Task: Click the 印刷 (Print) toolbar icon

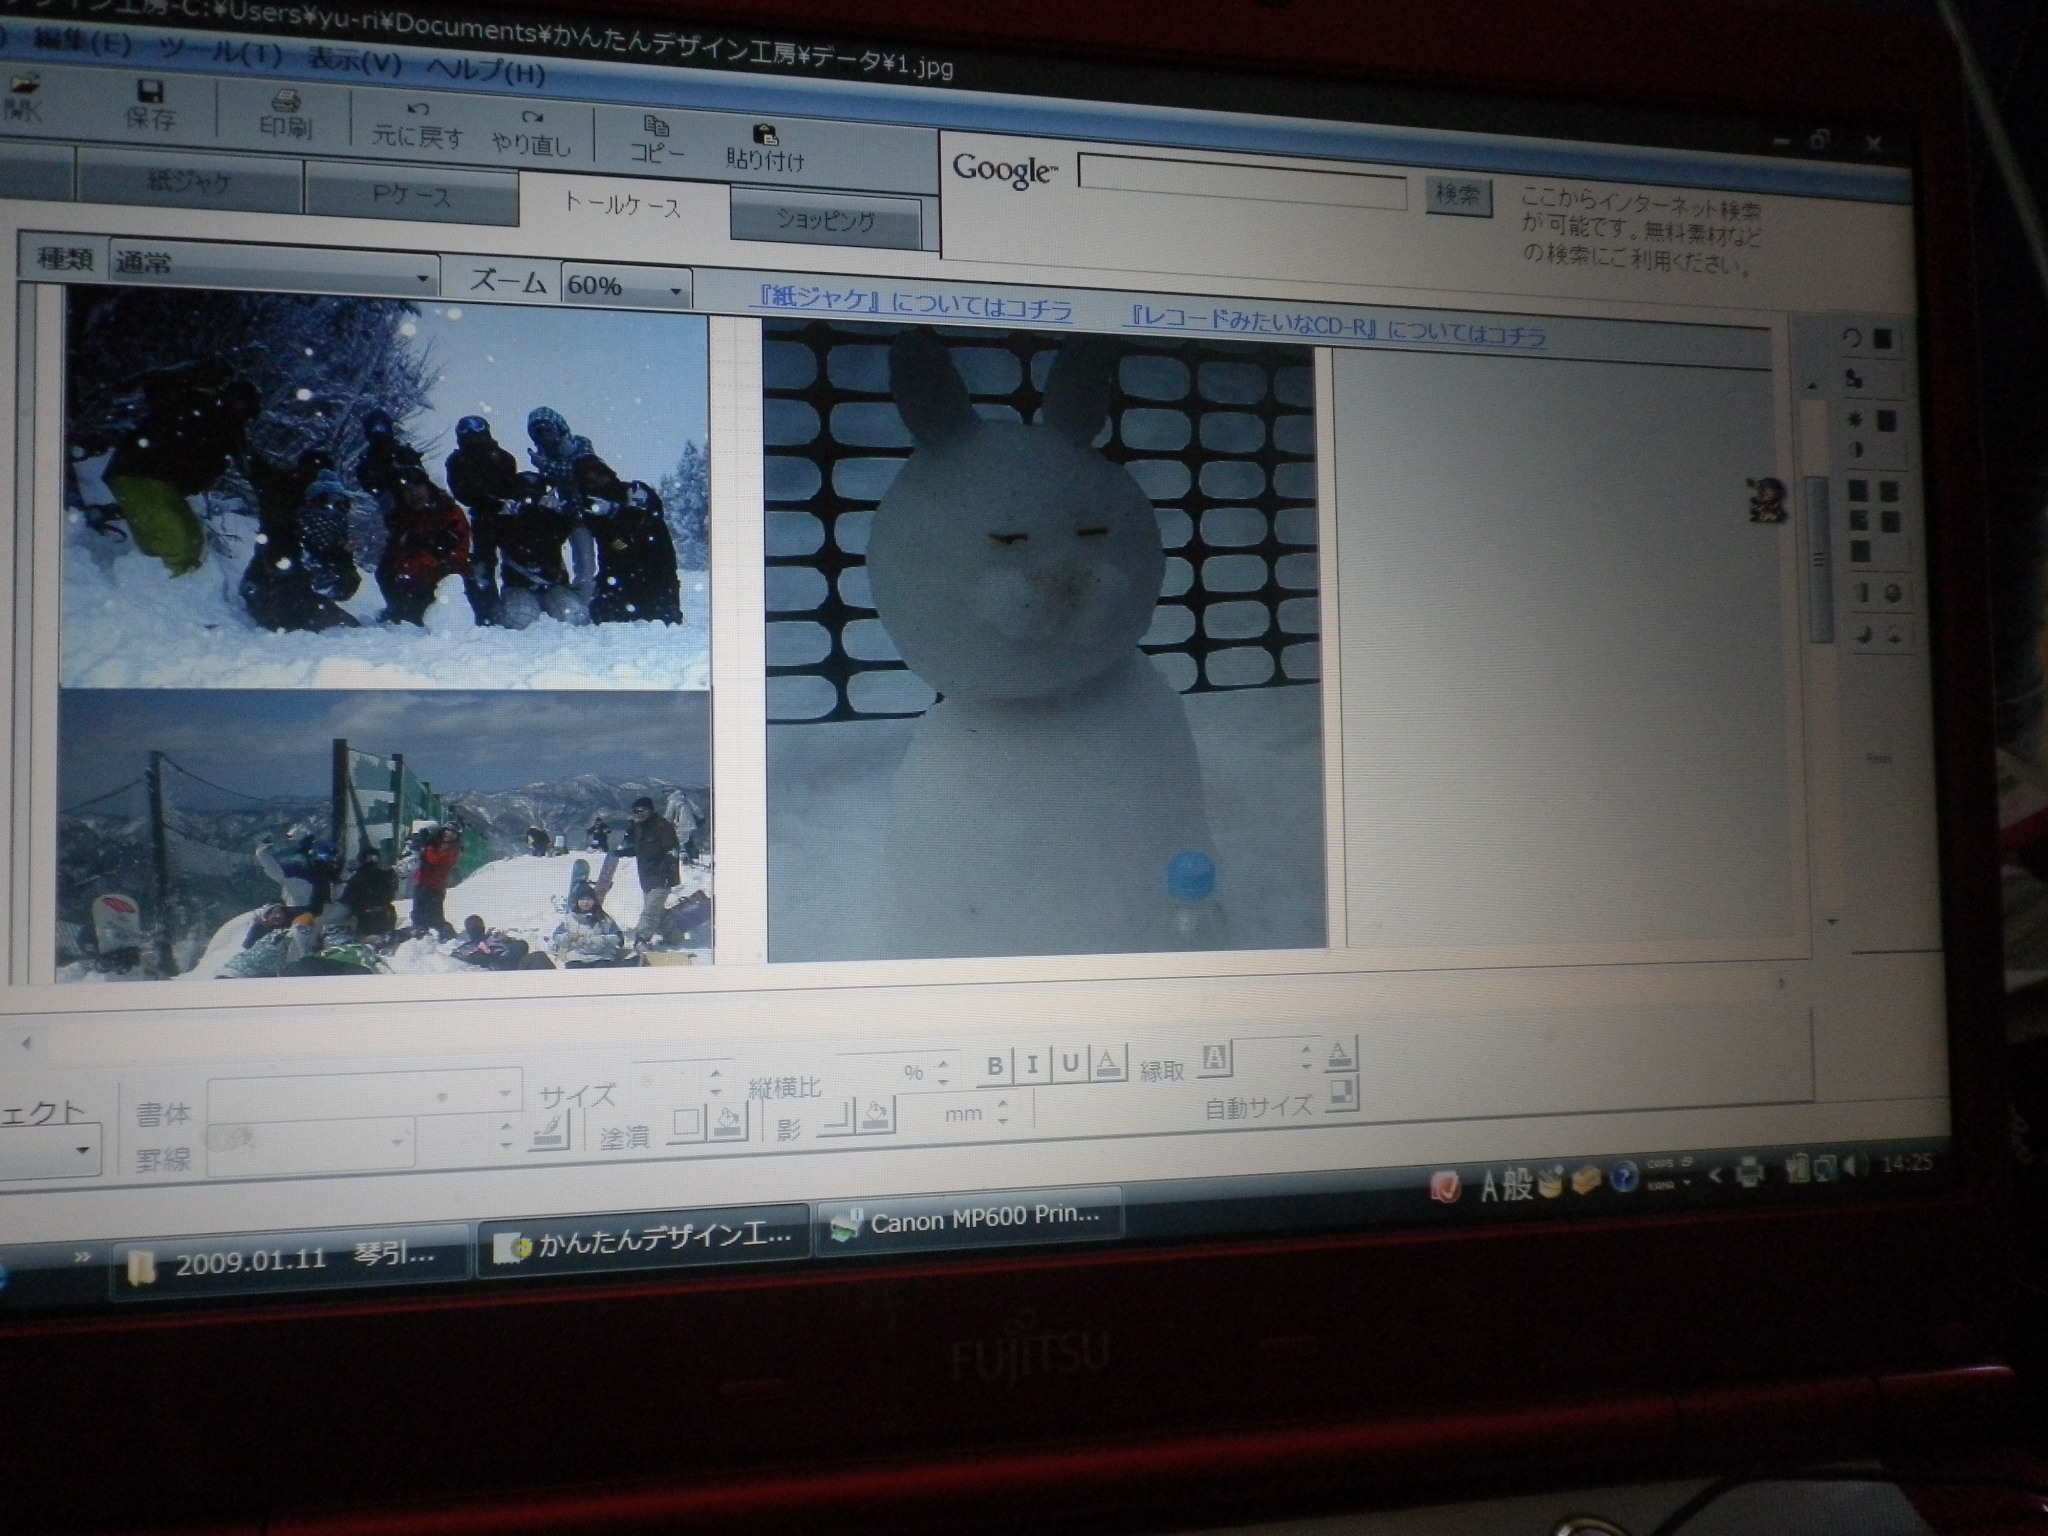Action: point(285,113)
